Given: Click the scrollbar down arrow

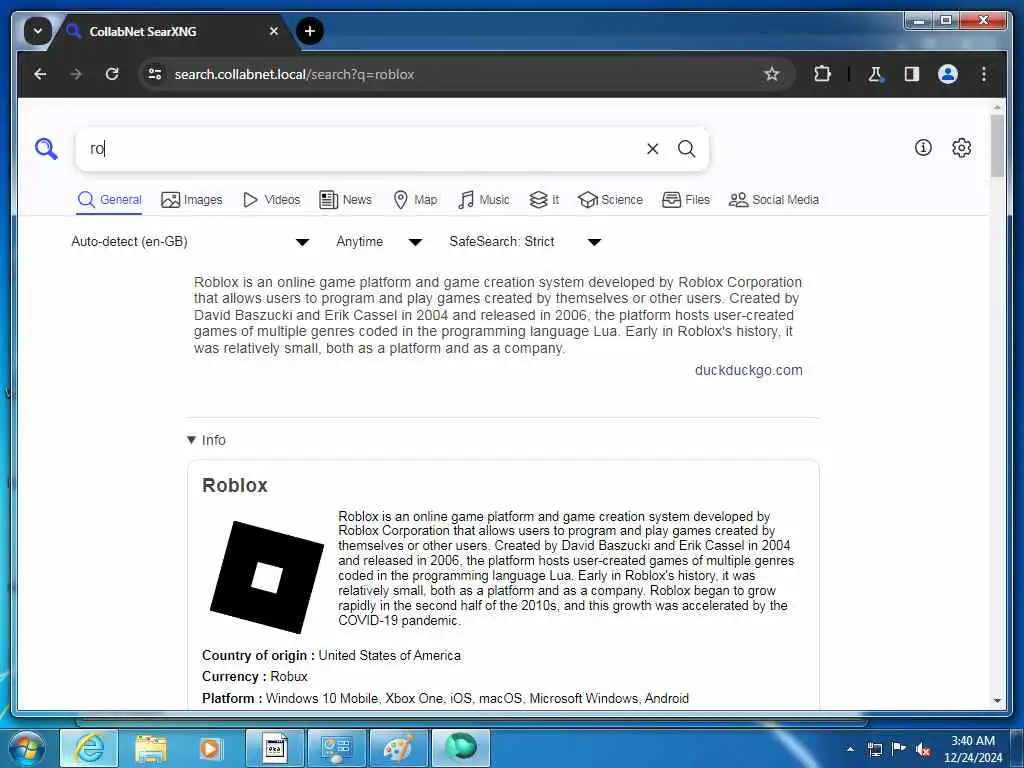Looking at the screenshot, I should coord(997,700).
